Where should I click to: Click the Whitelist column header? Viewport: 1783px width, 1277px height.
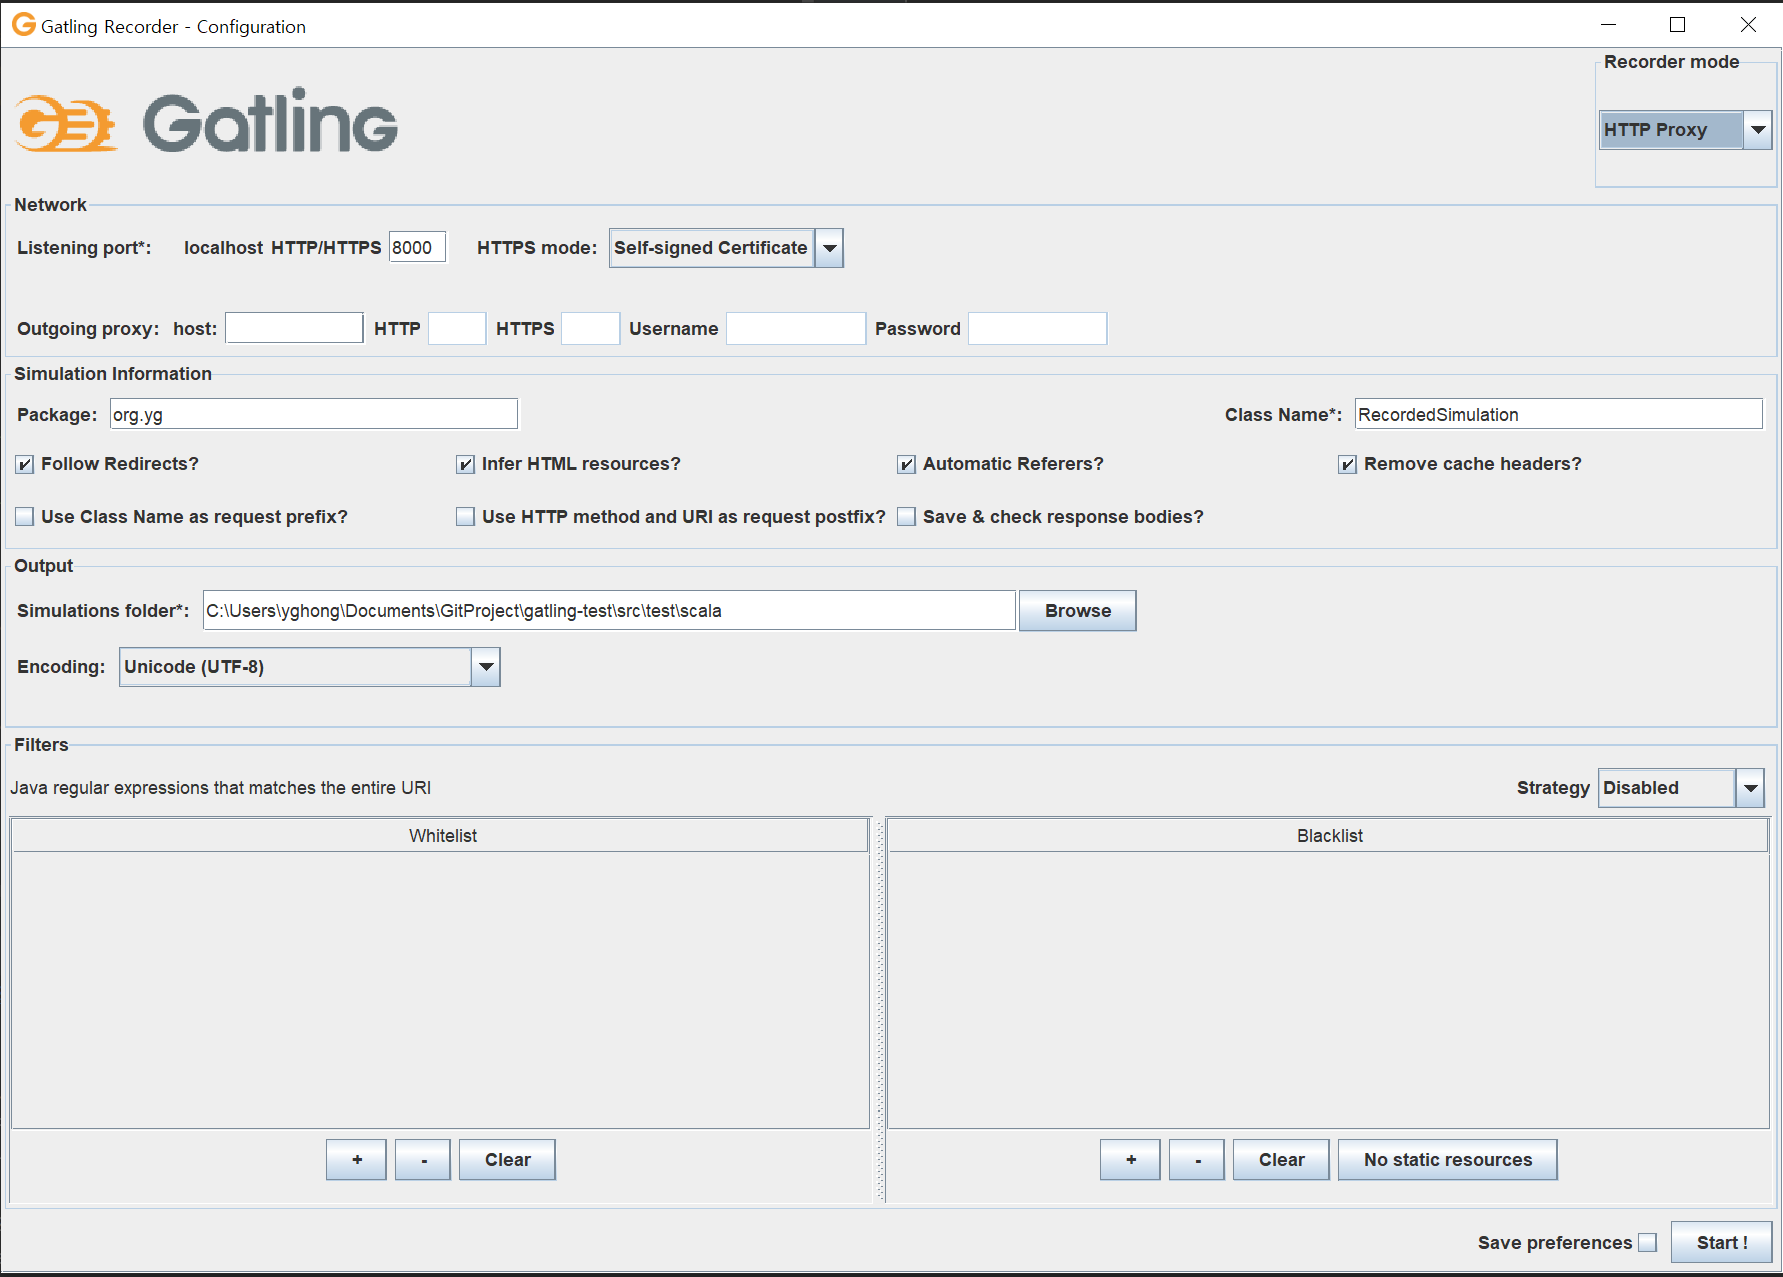(x=440, y=836)
